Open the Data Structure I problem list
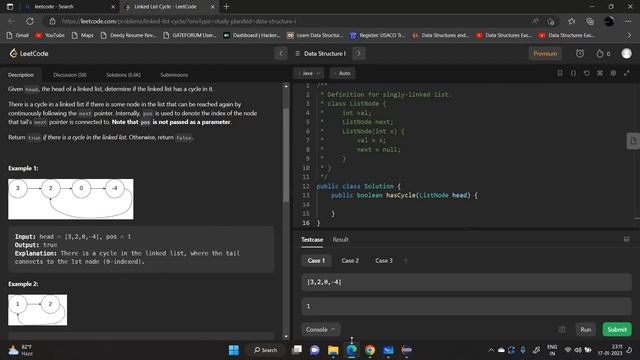 (320, 53)
